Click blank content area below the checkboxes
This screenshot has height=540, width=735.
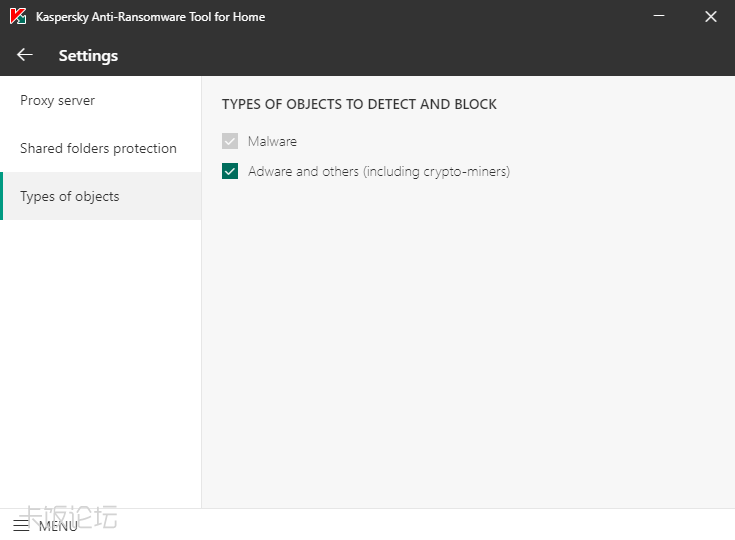(468, 340)
